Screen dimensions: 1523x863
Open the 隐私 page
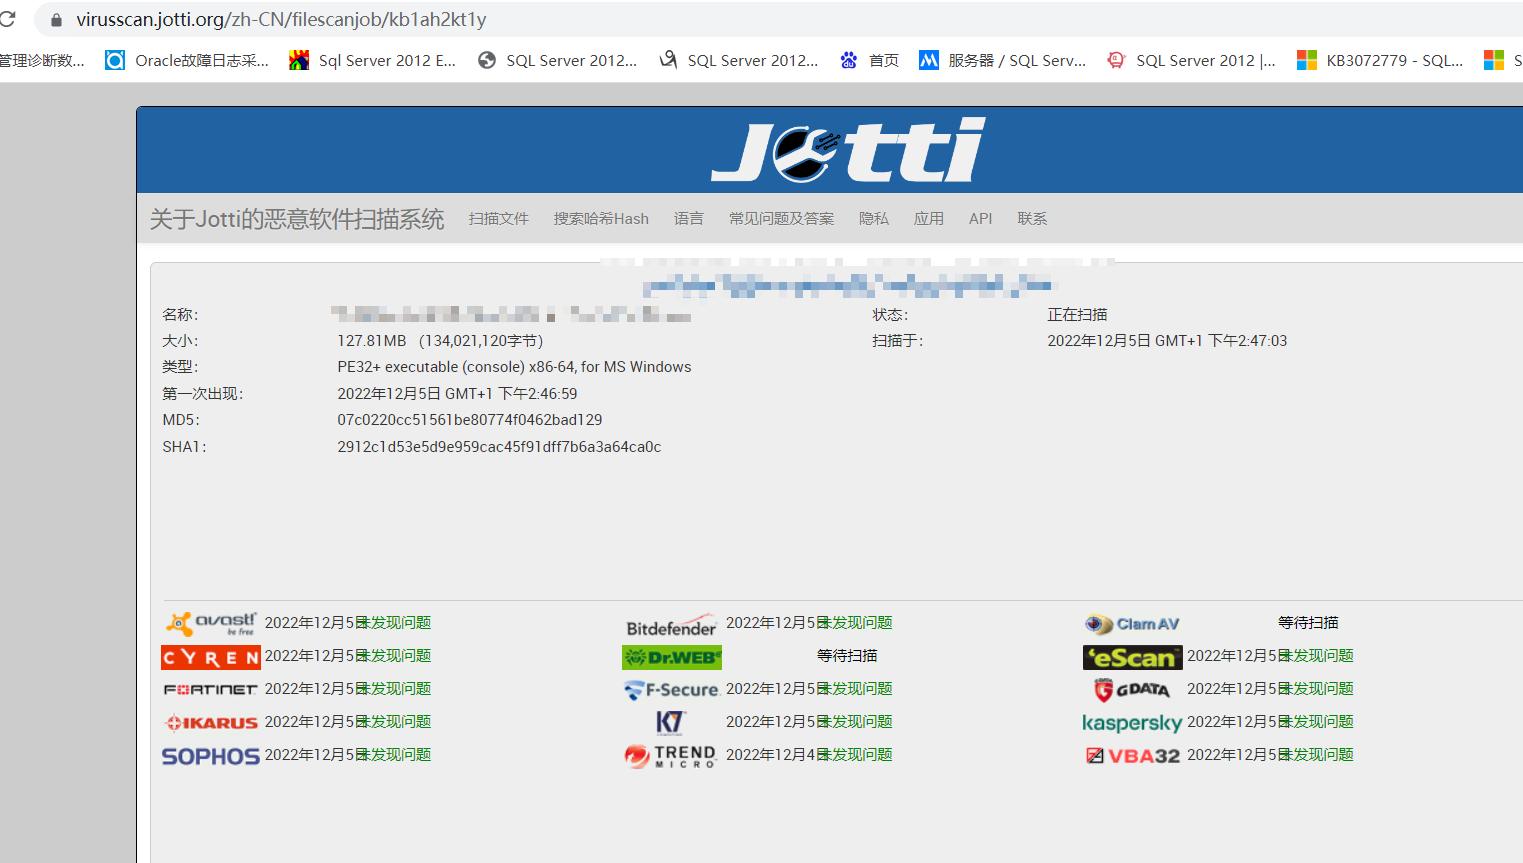(873, 218)
